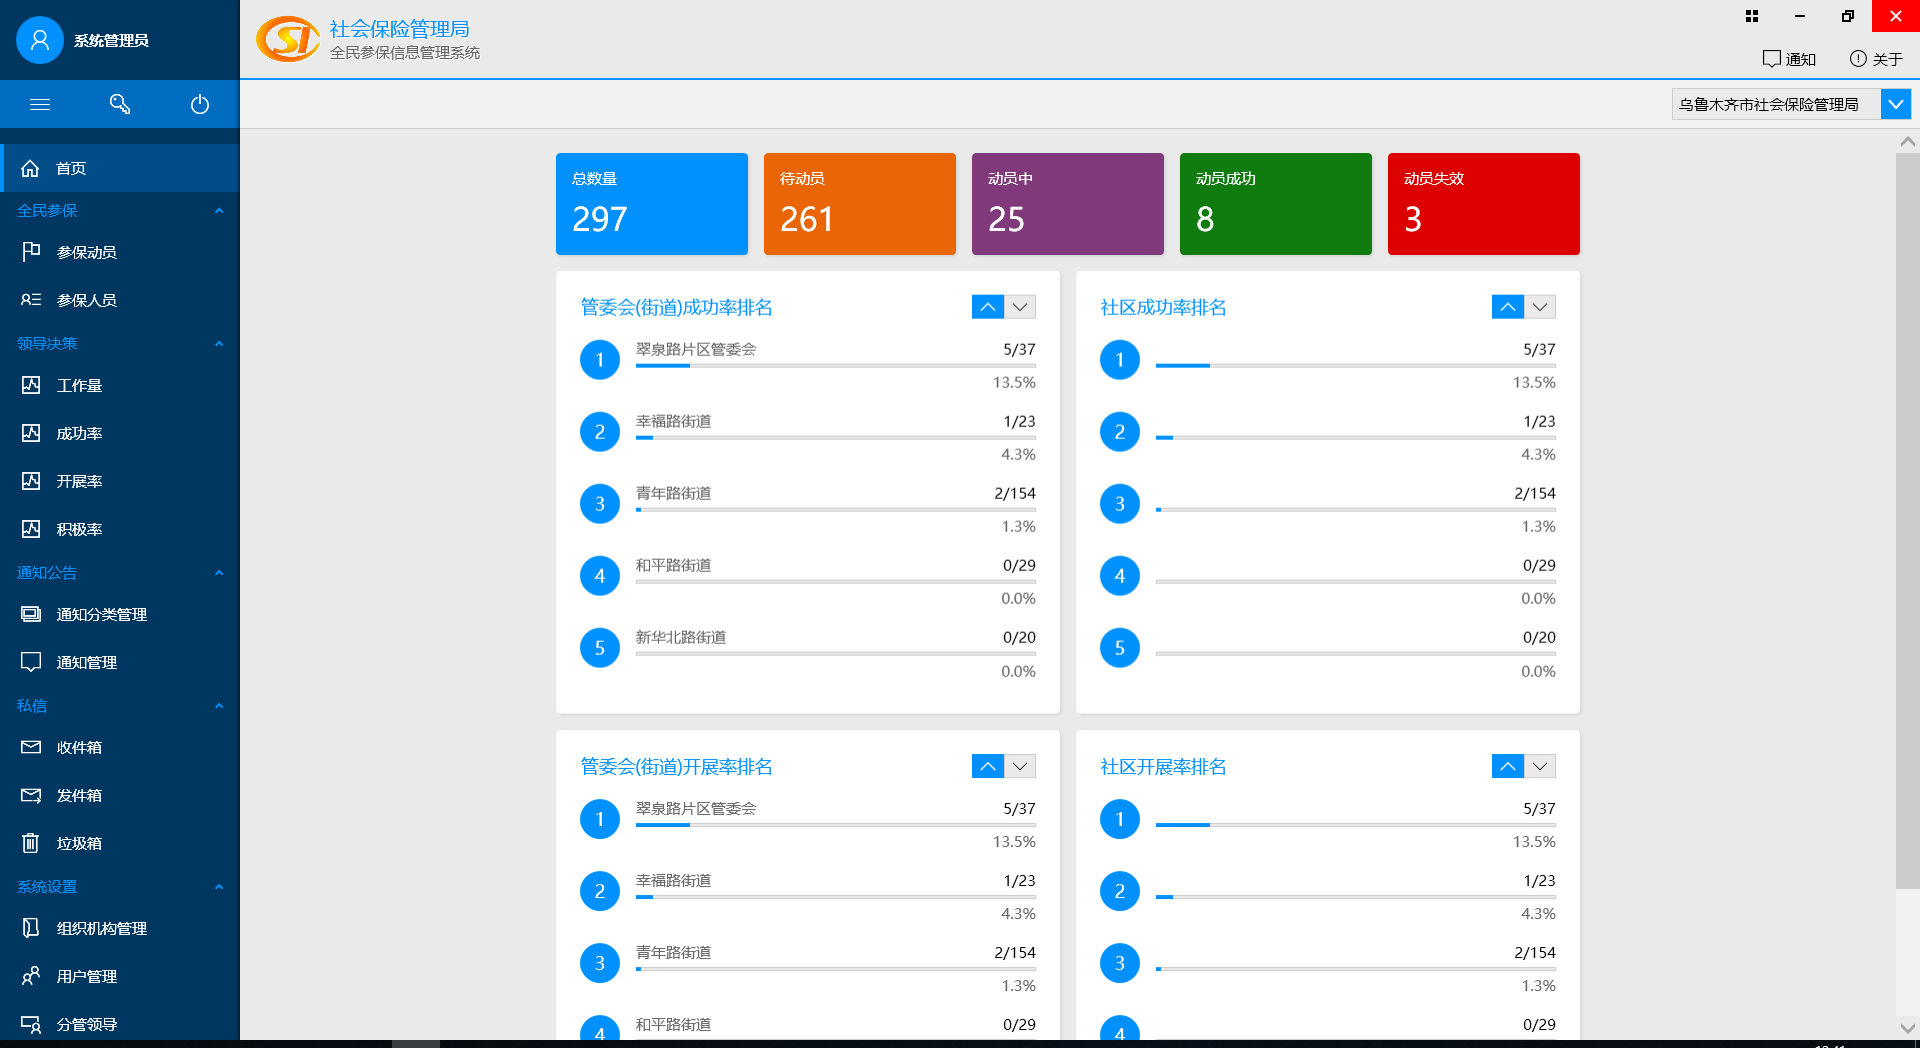Open the 乌鲁木齐市社会保险管理局 organization dropdown
This screenshot has height=1048, width=1920.
click(1895, 104)
